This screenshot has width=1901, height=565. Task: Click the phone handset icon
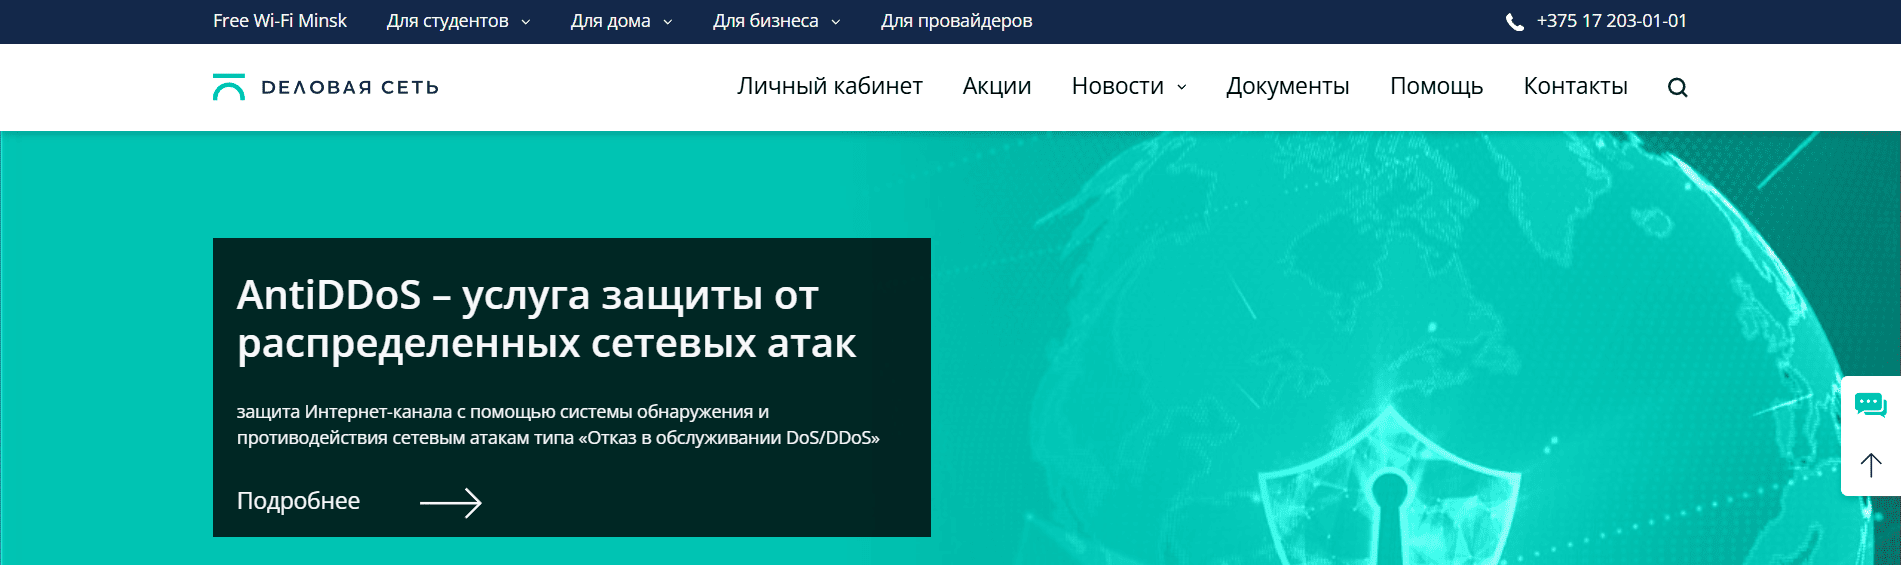[1515, 22]
